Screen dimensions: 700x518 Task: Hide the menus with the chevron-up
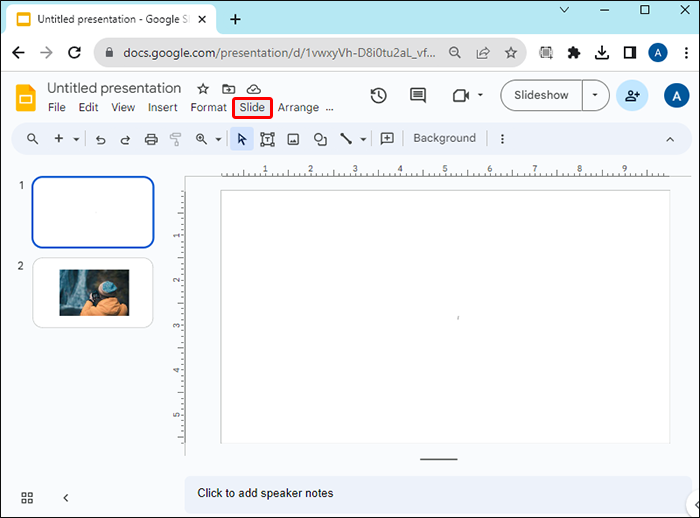coord(670,139)
